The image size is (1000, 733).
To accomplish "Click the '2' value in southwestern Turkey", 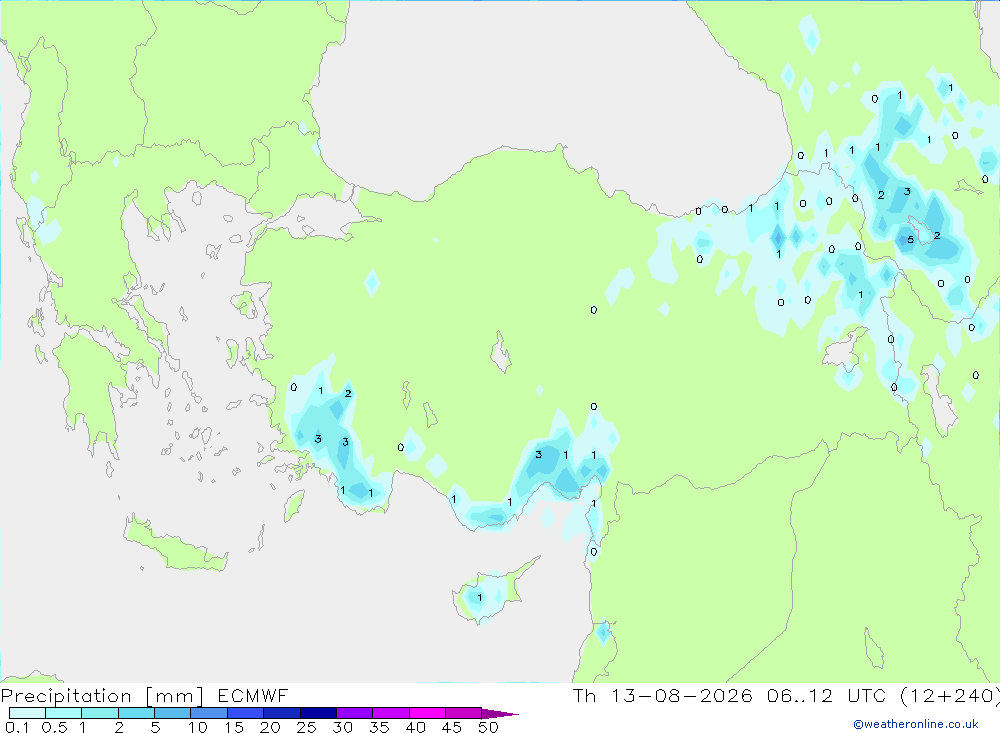I will pos(348,393).
